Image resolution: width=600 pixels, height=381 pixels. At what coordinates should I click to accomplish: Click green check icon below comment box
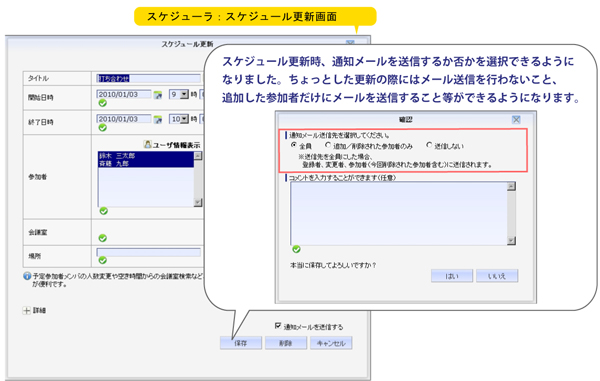(x=296, y=249)
